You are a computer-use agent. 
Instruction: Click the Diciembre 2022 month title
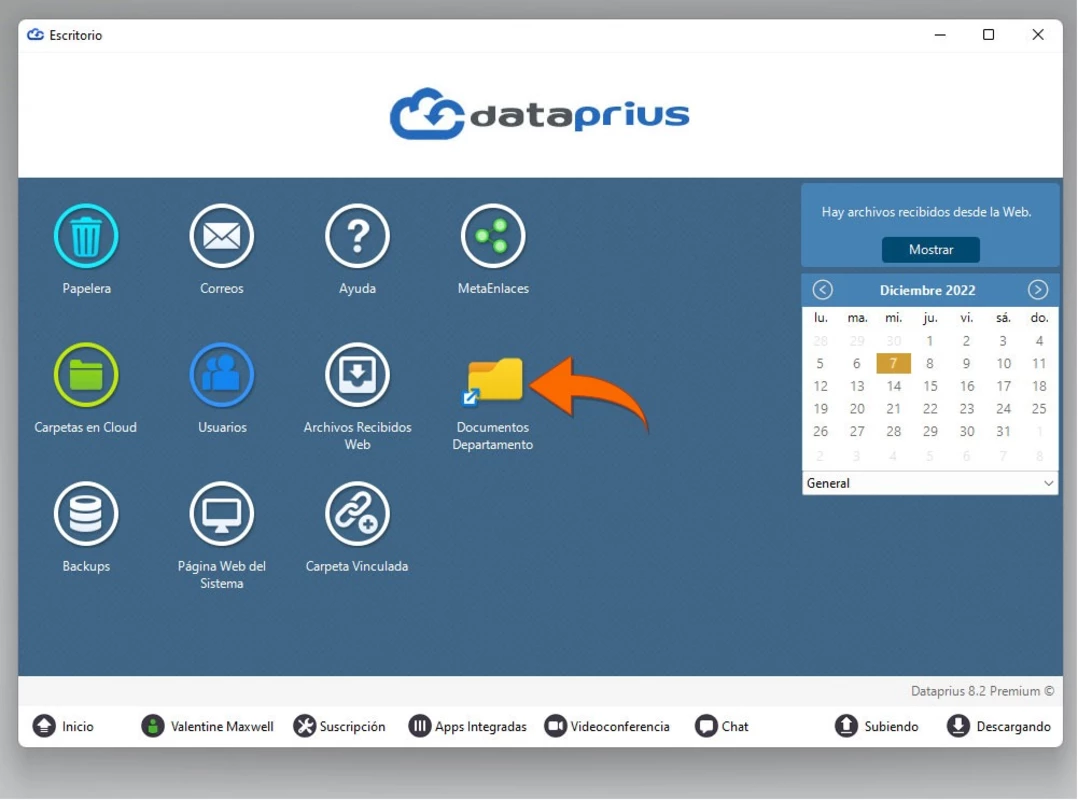[927, 290]
